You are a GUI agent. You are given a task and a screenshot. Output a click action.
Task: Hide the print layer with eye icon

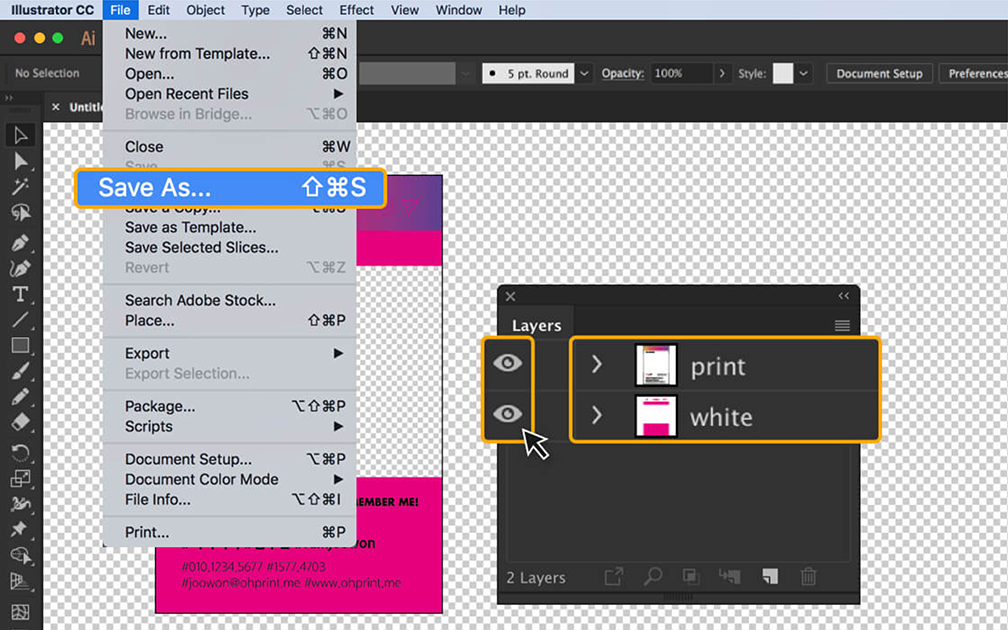pyautogui.click(x=508, y=364)
